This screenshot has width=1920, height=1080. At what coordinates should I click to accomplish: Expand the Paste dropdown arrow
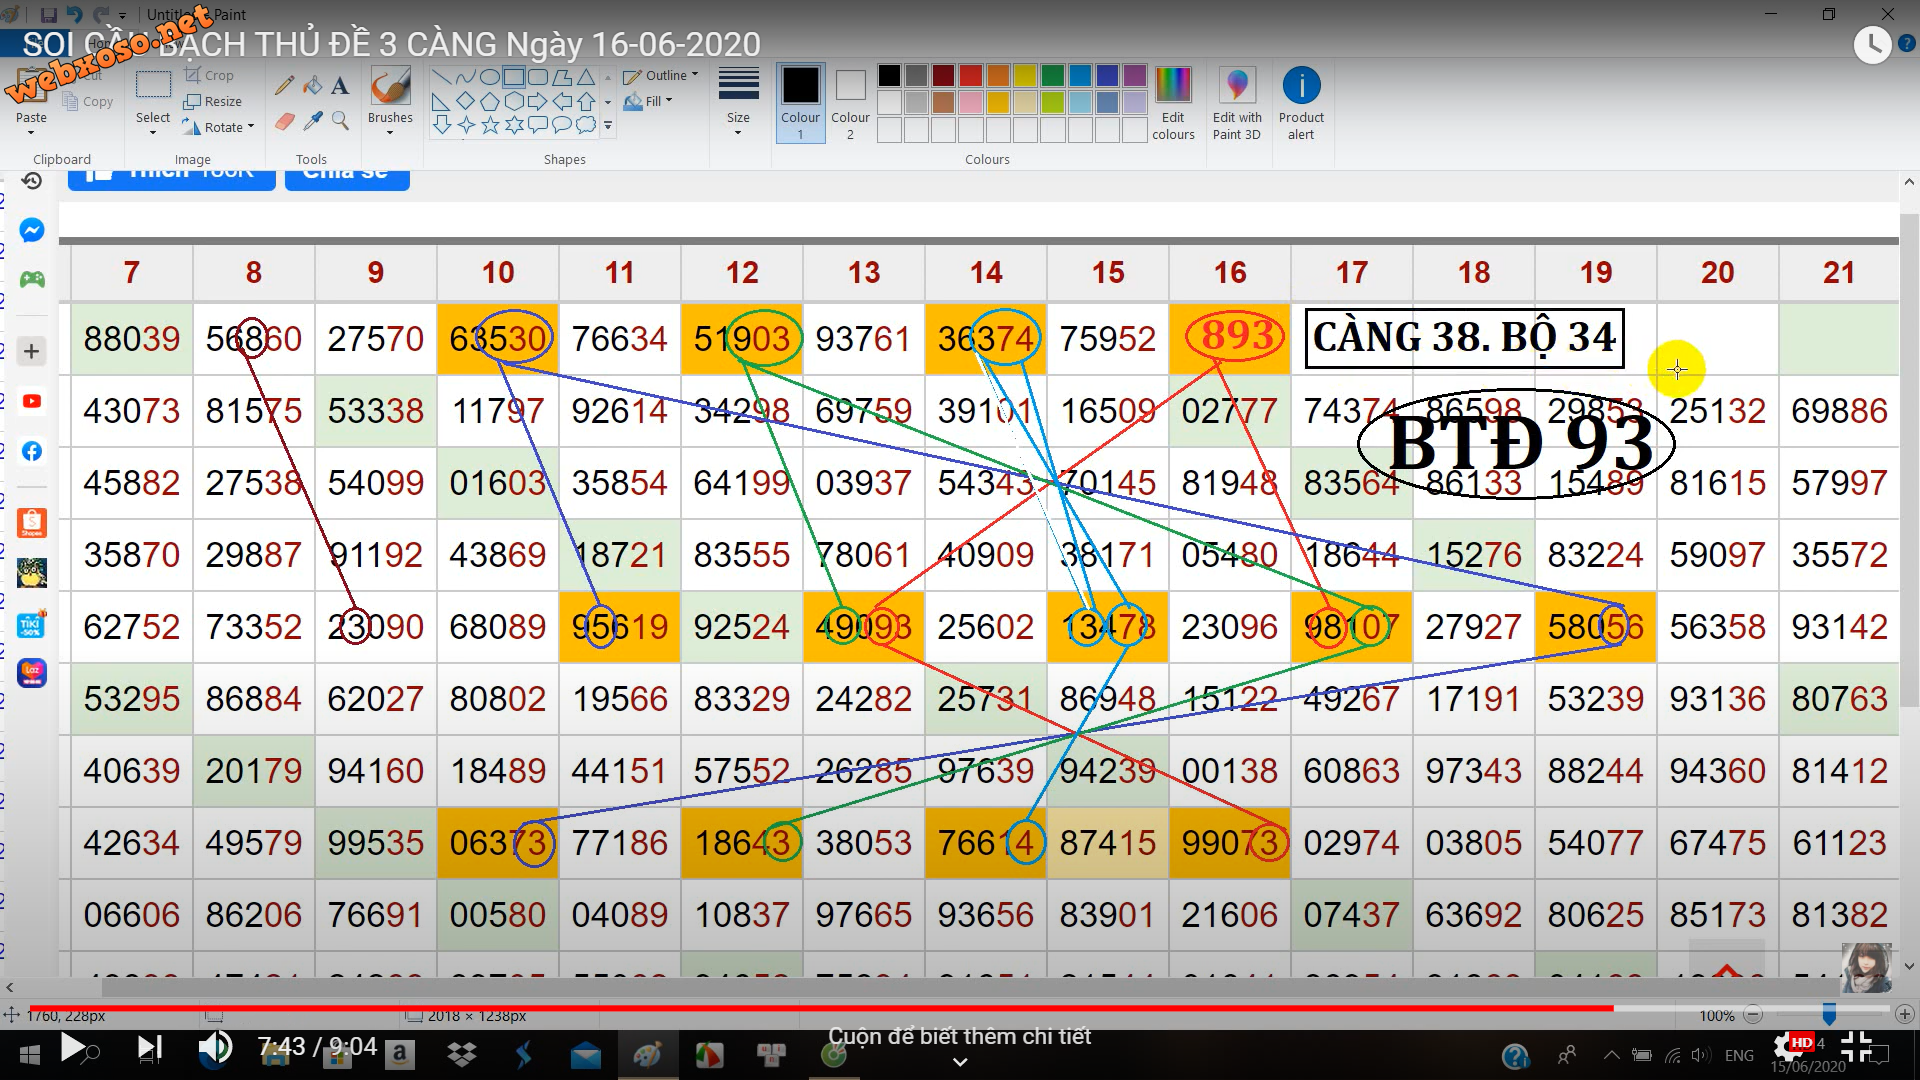coord(31,133)
